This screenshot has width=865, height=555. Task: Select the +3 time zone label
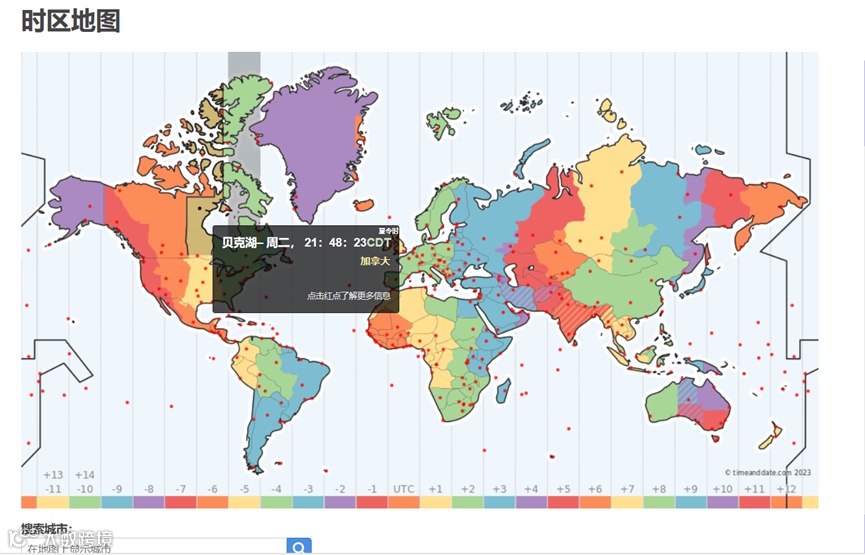499,489
